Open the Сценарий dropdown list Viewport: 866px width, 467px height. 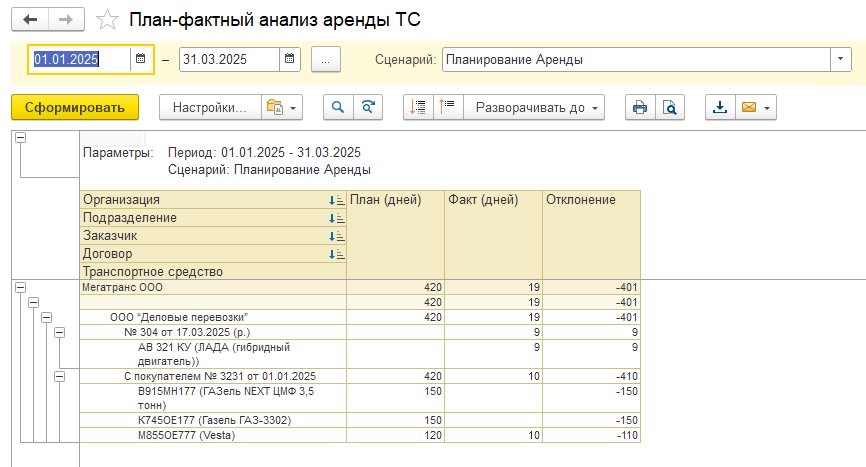pyautogui.click(x=841, y=59)
